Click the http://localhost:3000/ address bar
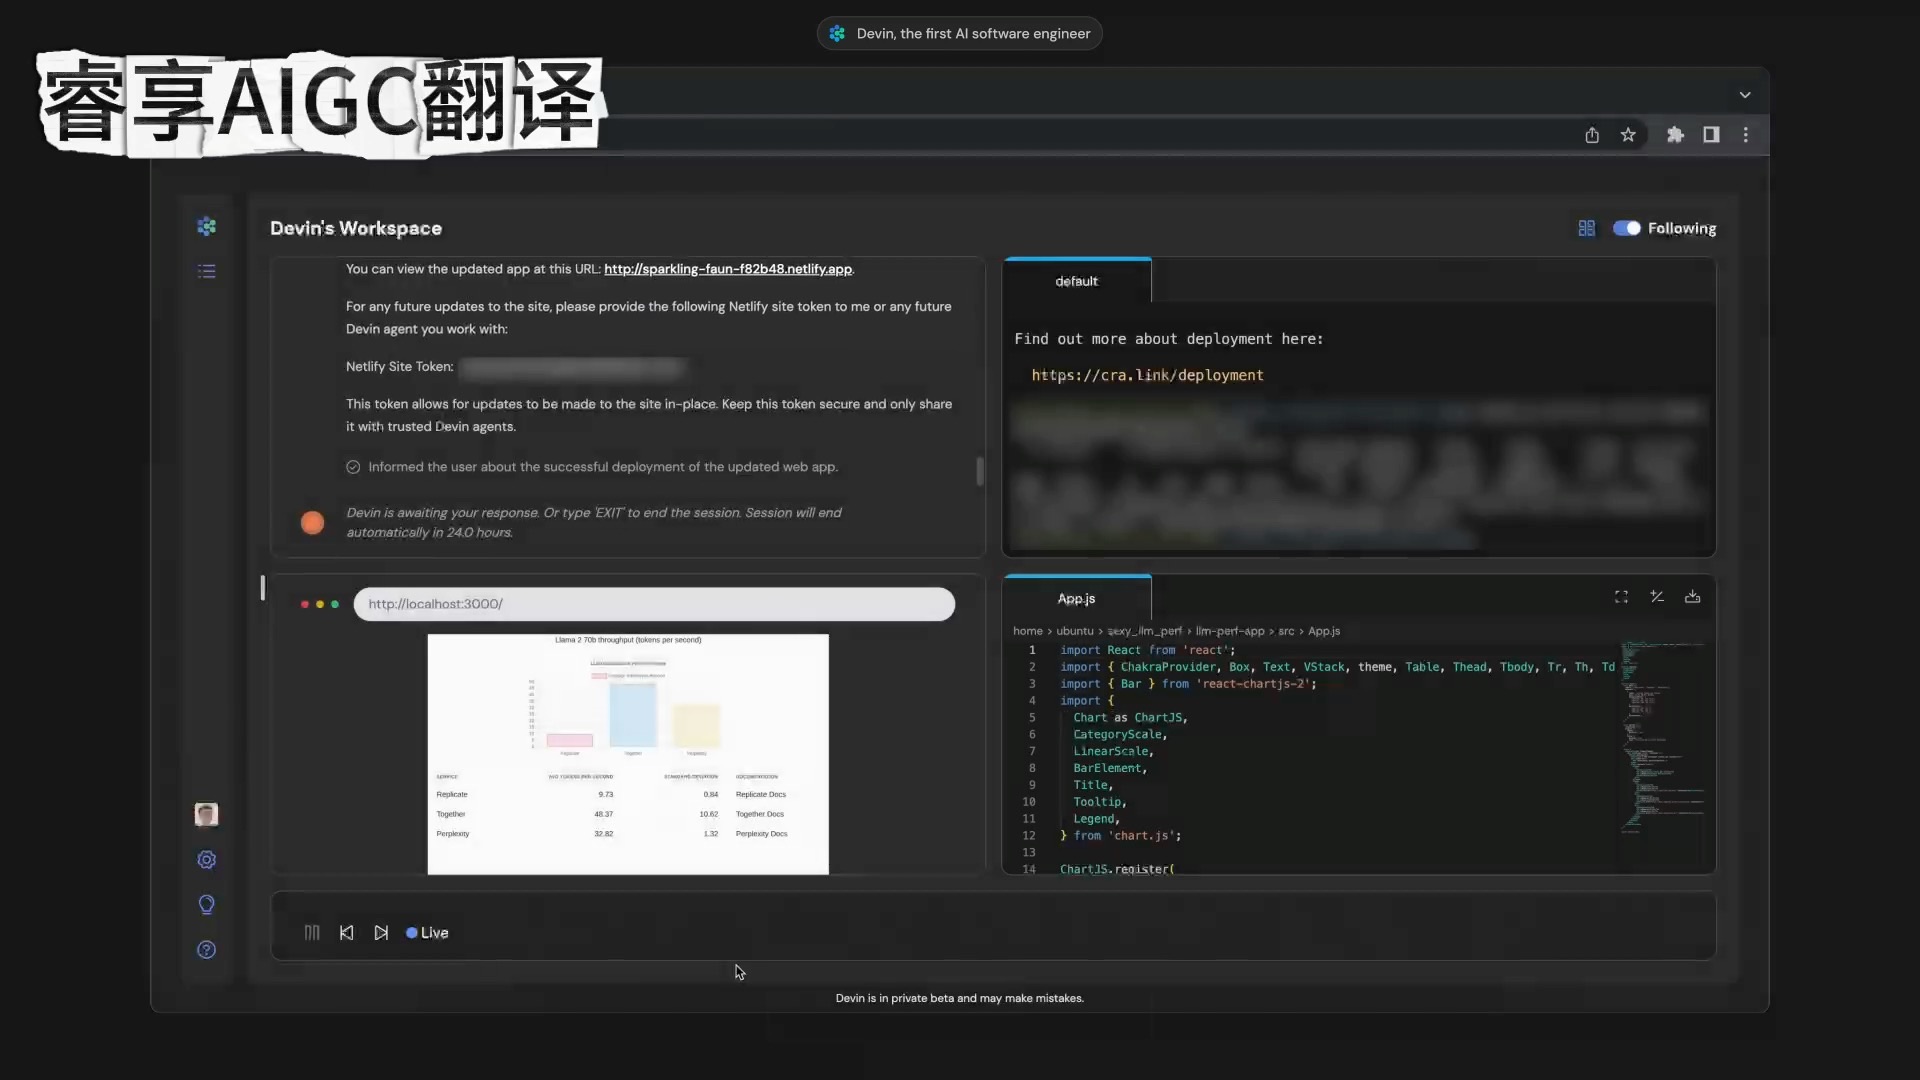 [654, 604]
